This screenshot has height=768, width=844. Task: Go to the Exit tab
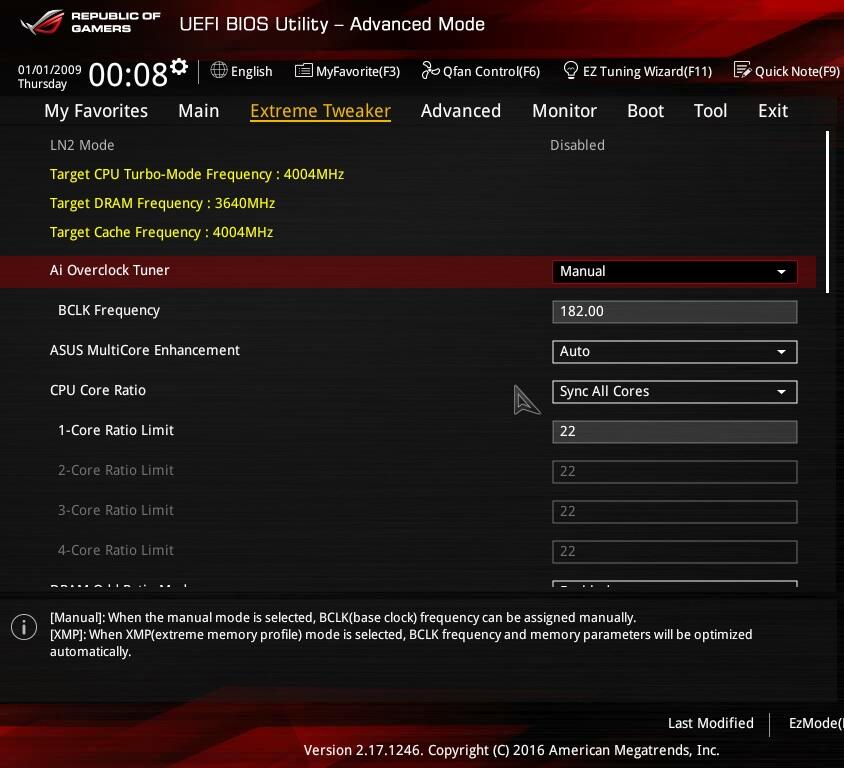point(773,111)
